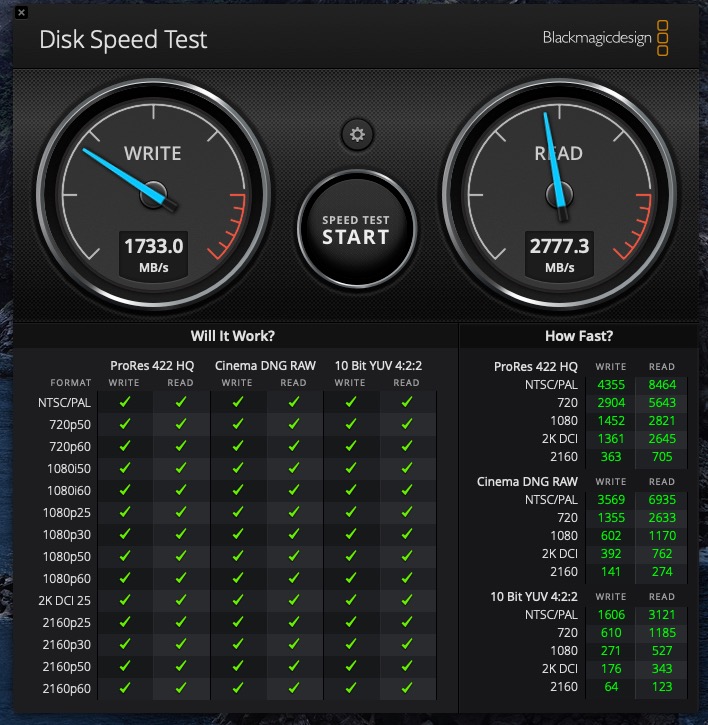Click 2K DCI 25 ProRes read checkmark
This screenshot has height=725, width=708.
181,600
